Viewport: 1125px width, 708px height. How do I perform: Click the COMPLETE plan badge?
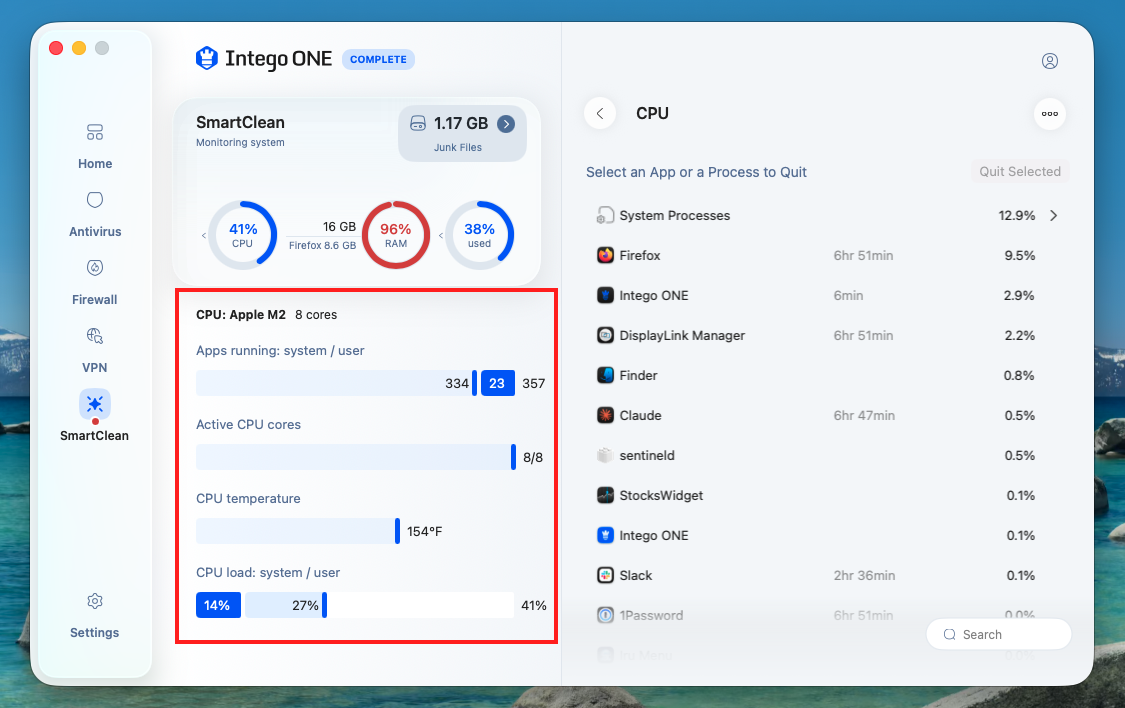coord(378,60)
